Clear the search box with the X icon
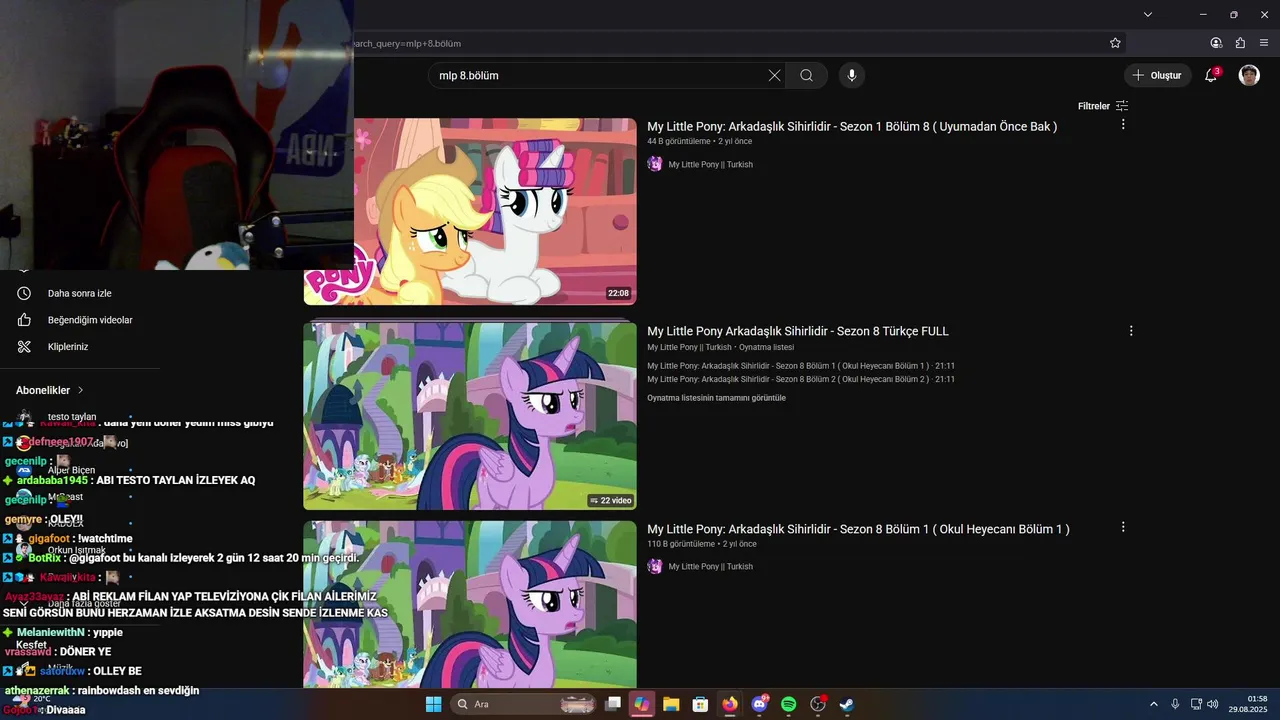Screen dimensions: 1280x720 tap(774, 75)
